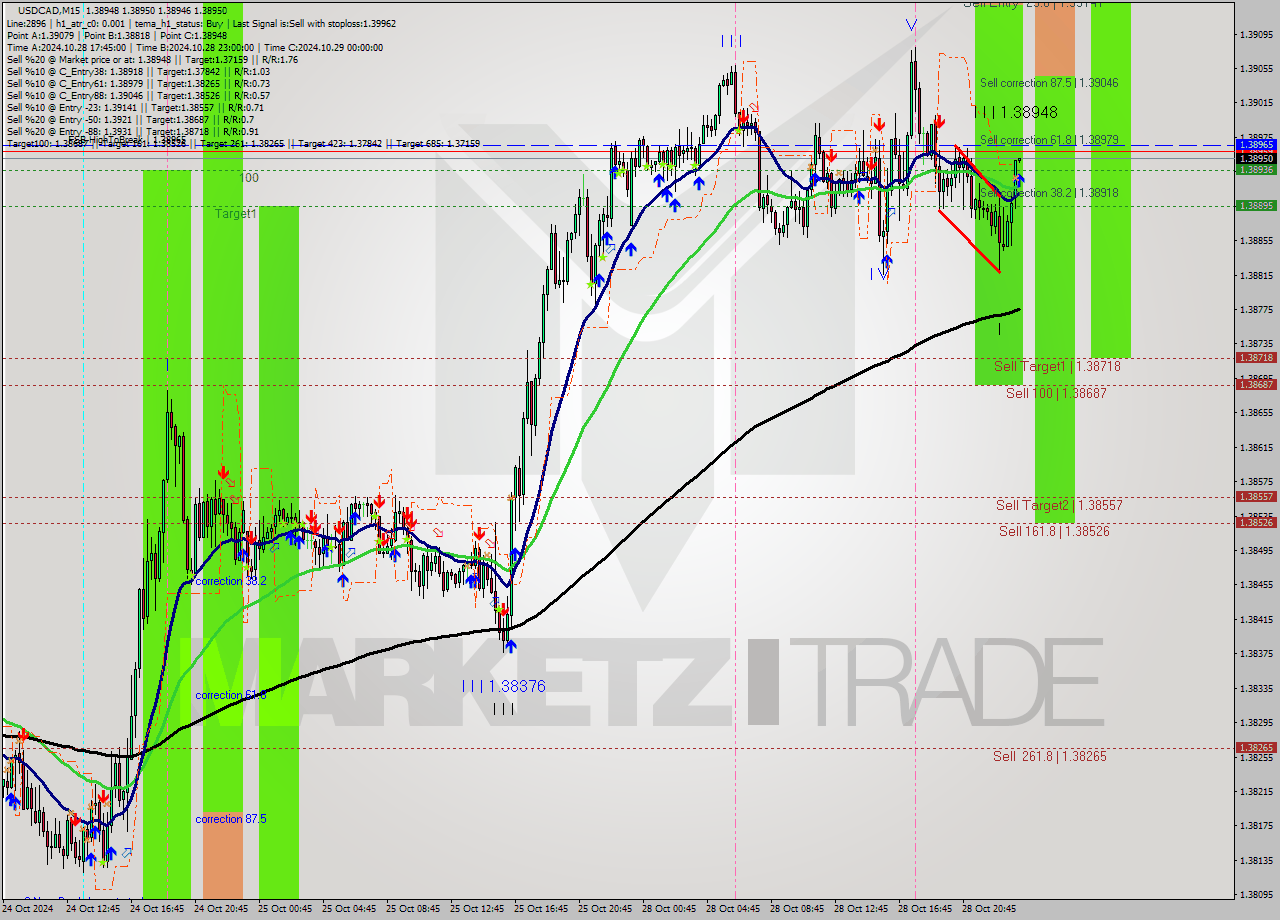Click the red 1.38265 price tag

click(x=1256, y=748)
